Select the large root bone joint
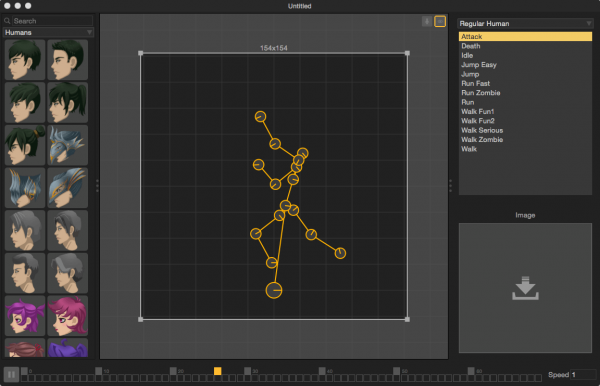600x386 pixels. click(274, 290)
